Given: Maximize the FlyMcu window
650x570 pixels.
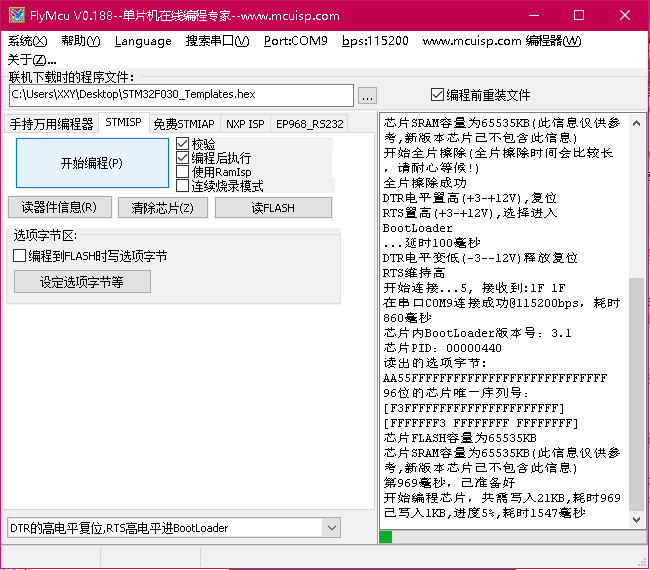Looking at the screenshot, I should (579, 15).
